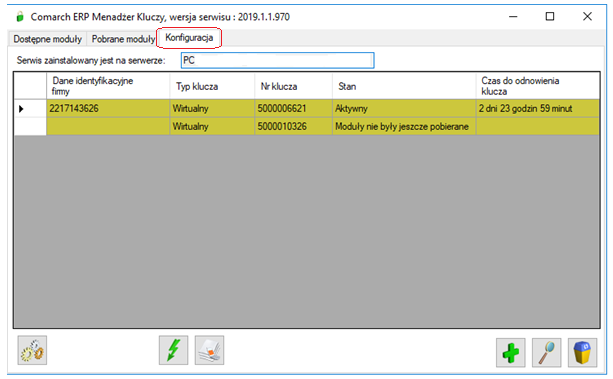Close the Menadżer Kluczy window
This screenshot has height=379, width=613.
coord(587,16)
